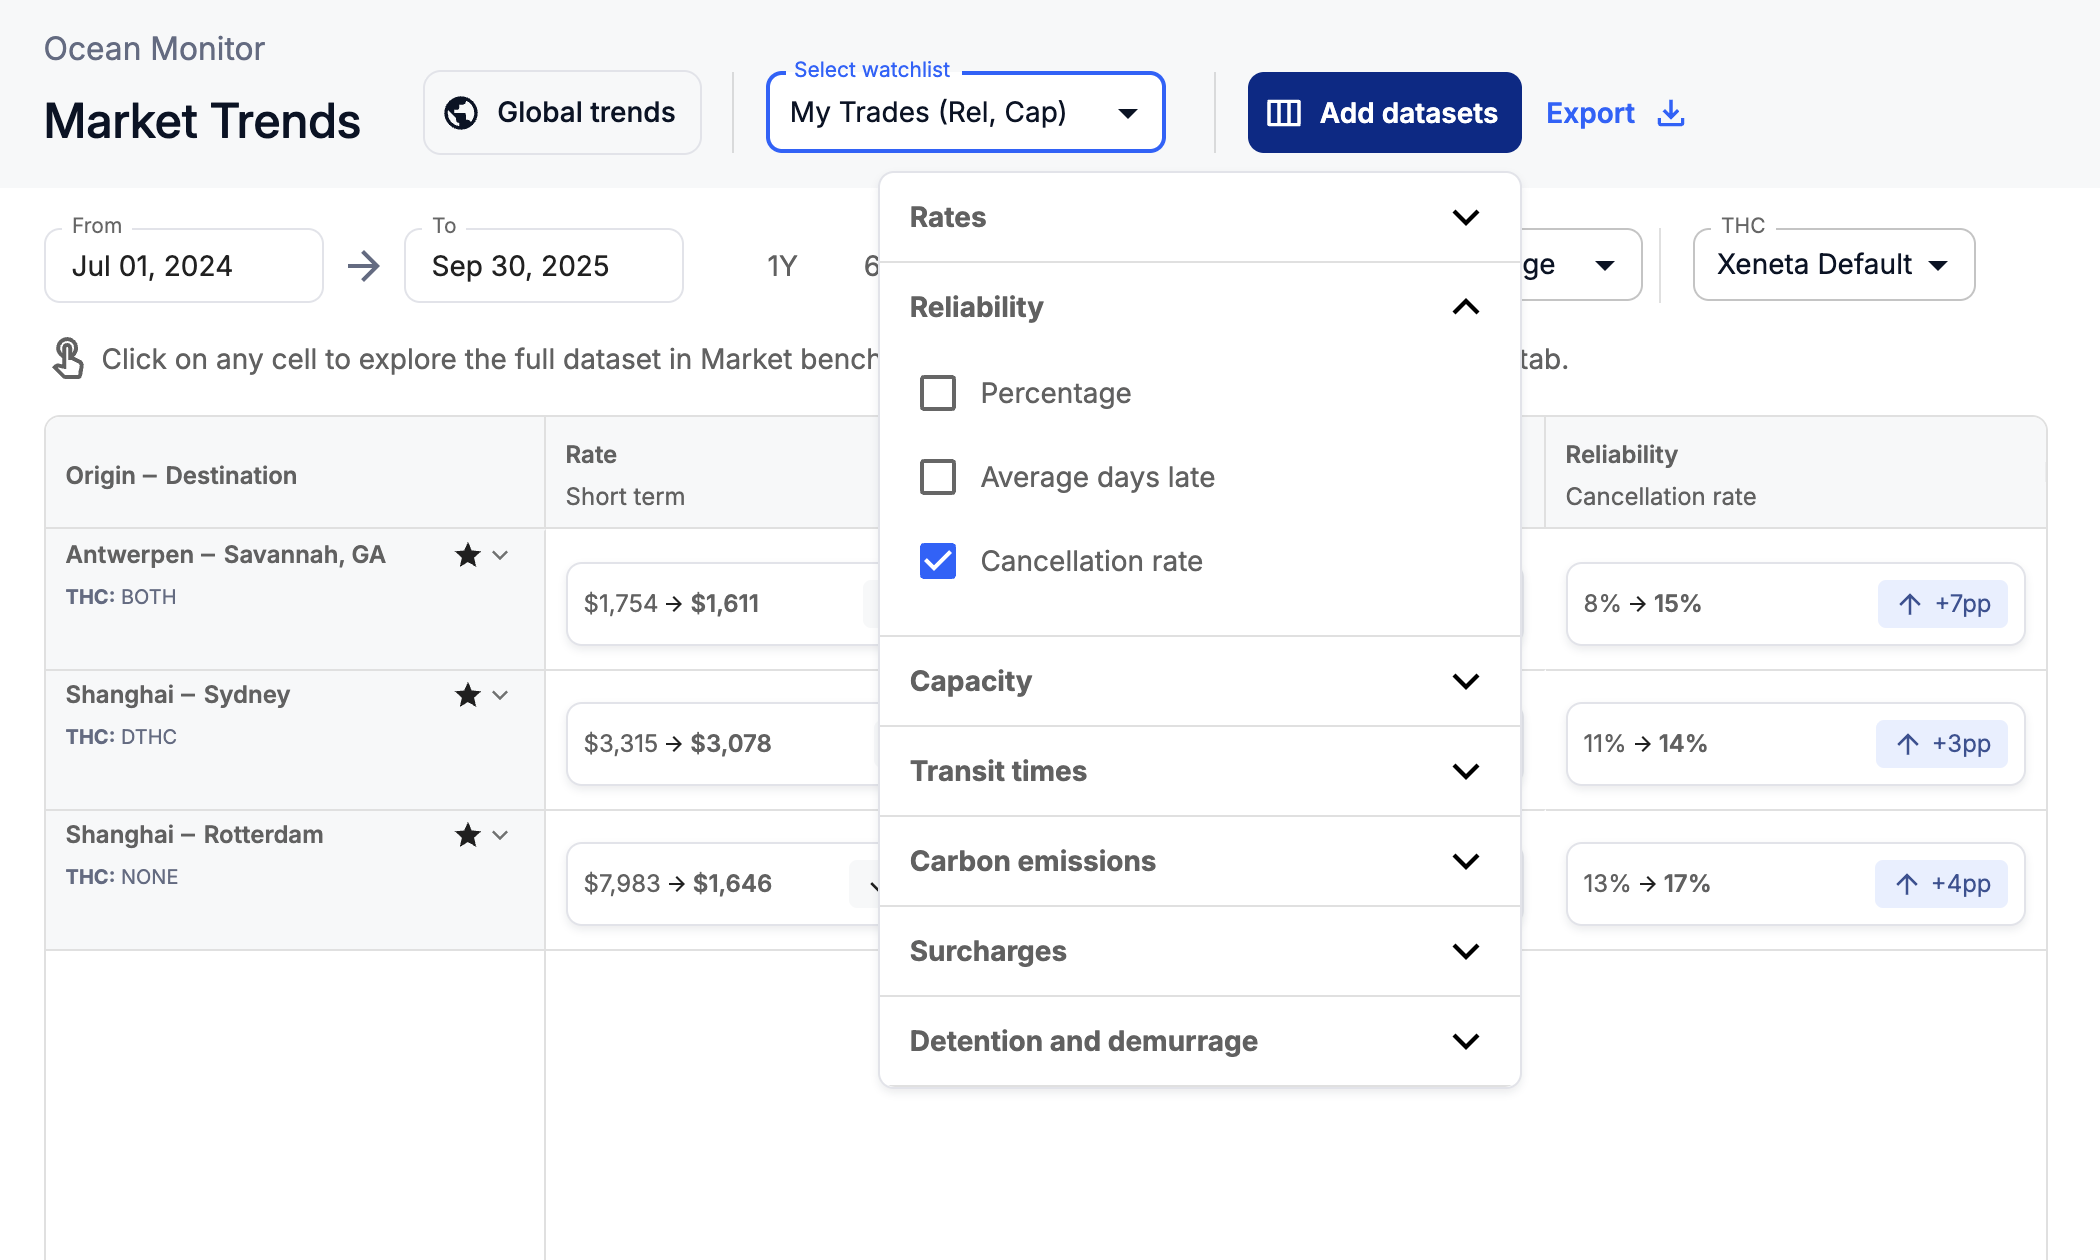Select the 1Y time range
2100x1260 pixels.
pos(782,266)
